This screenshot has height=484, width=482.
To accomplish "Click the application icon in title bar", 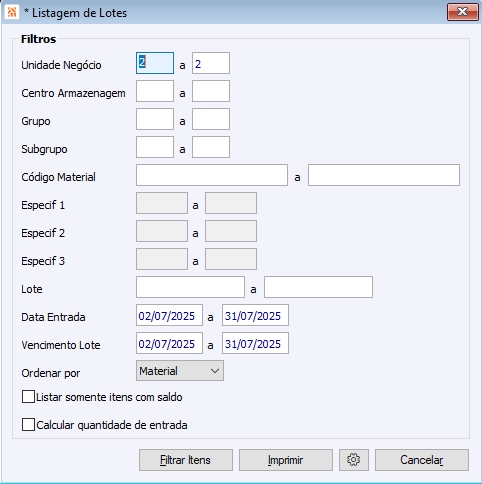I will coord(12,13).
